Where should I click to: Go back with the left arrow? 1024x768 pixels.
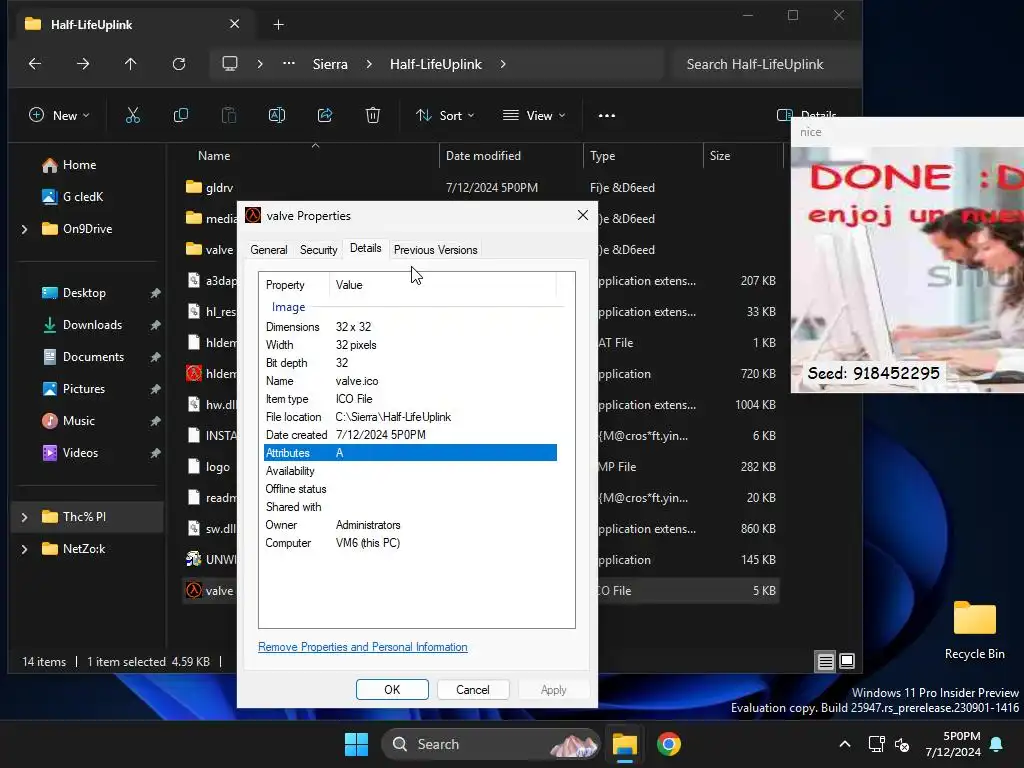(x=35, y=64)
